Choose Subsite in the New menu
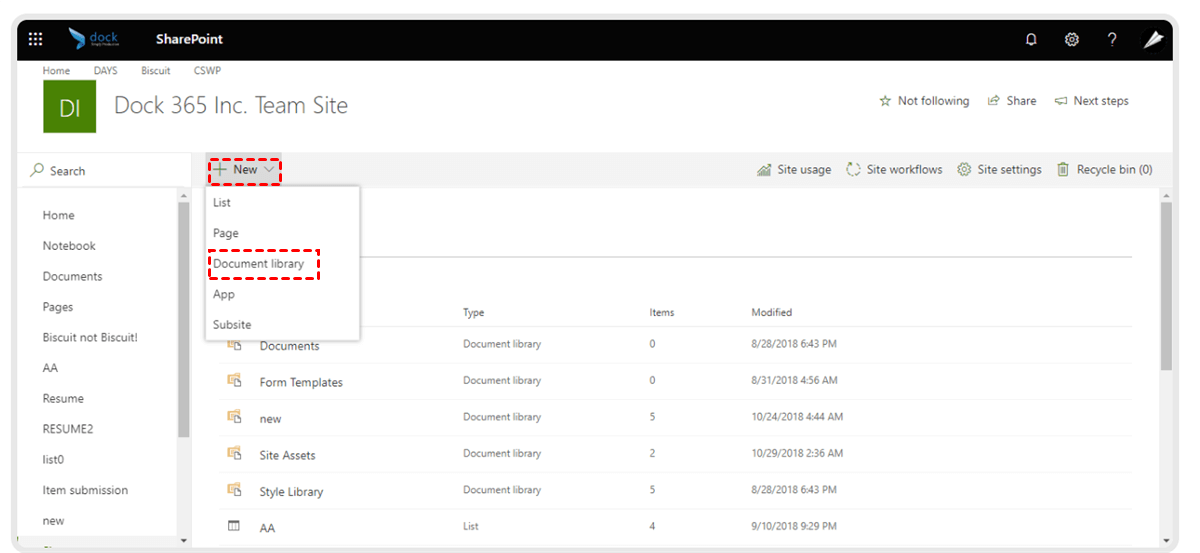This screenshot has width=1200, height=553. tap(232, 325)
